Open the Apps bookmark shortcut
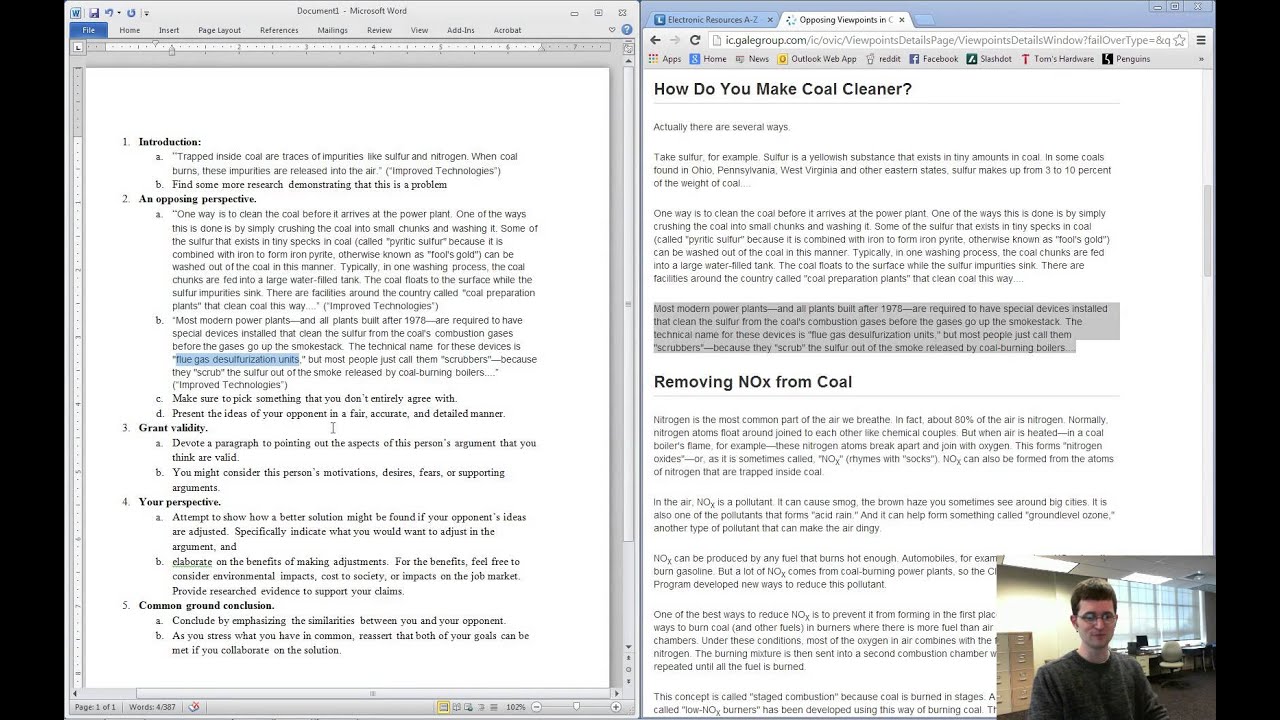This screenshot has height=720, width=1280. [x=664, y=59]
